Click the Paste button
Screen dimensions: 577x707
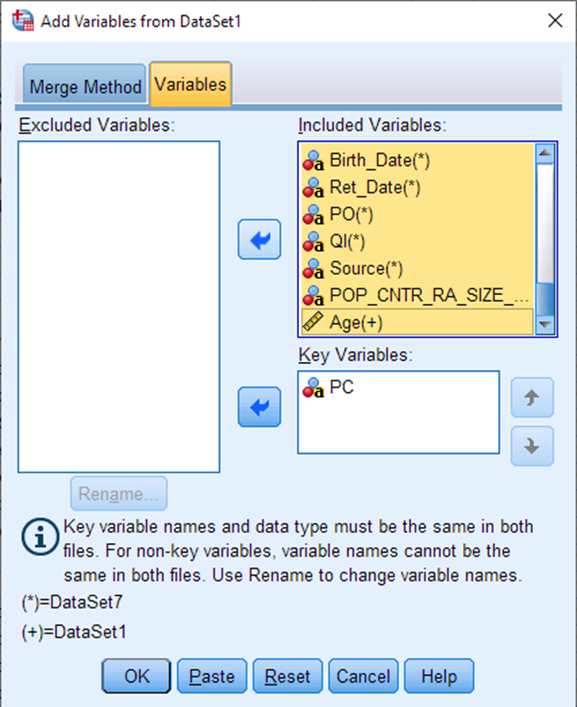pos(212,676)
